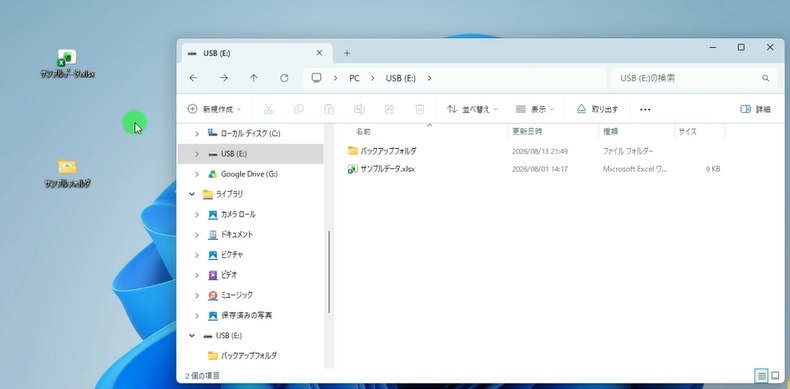Select Google Drive (G:) in sidebar

click(250, 174)
